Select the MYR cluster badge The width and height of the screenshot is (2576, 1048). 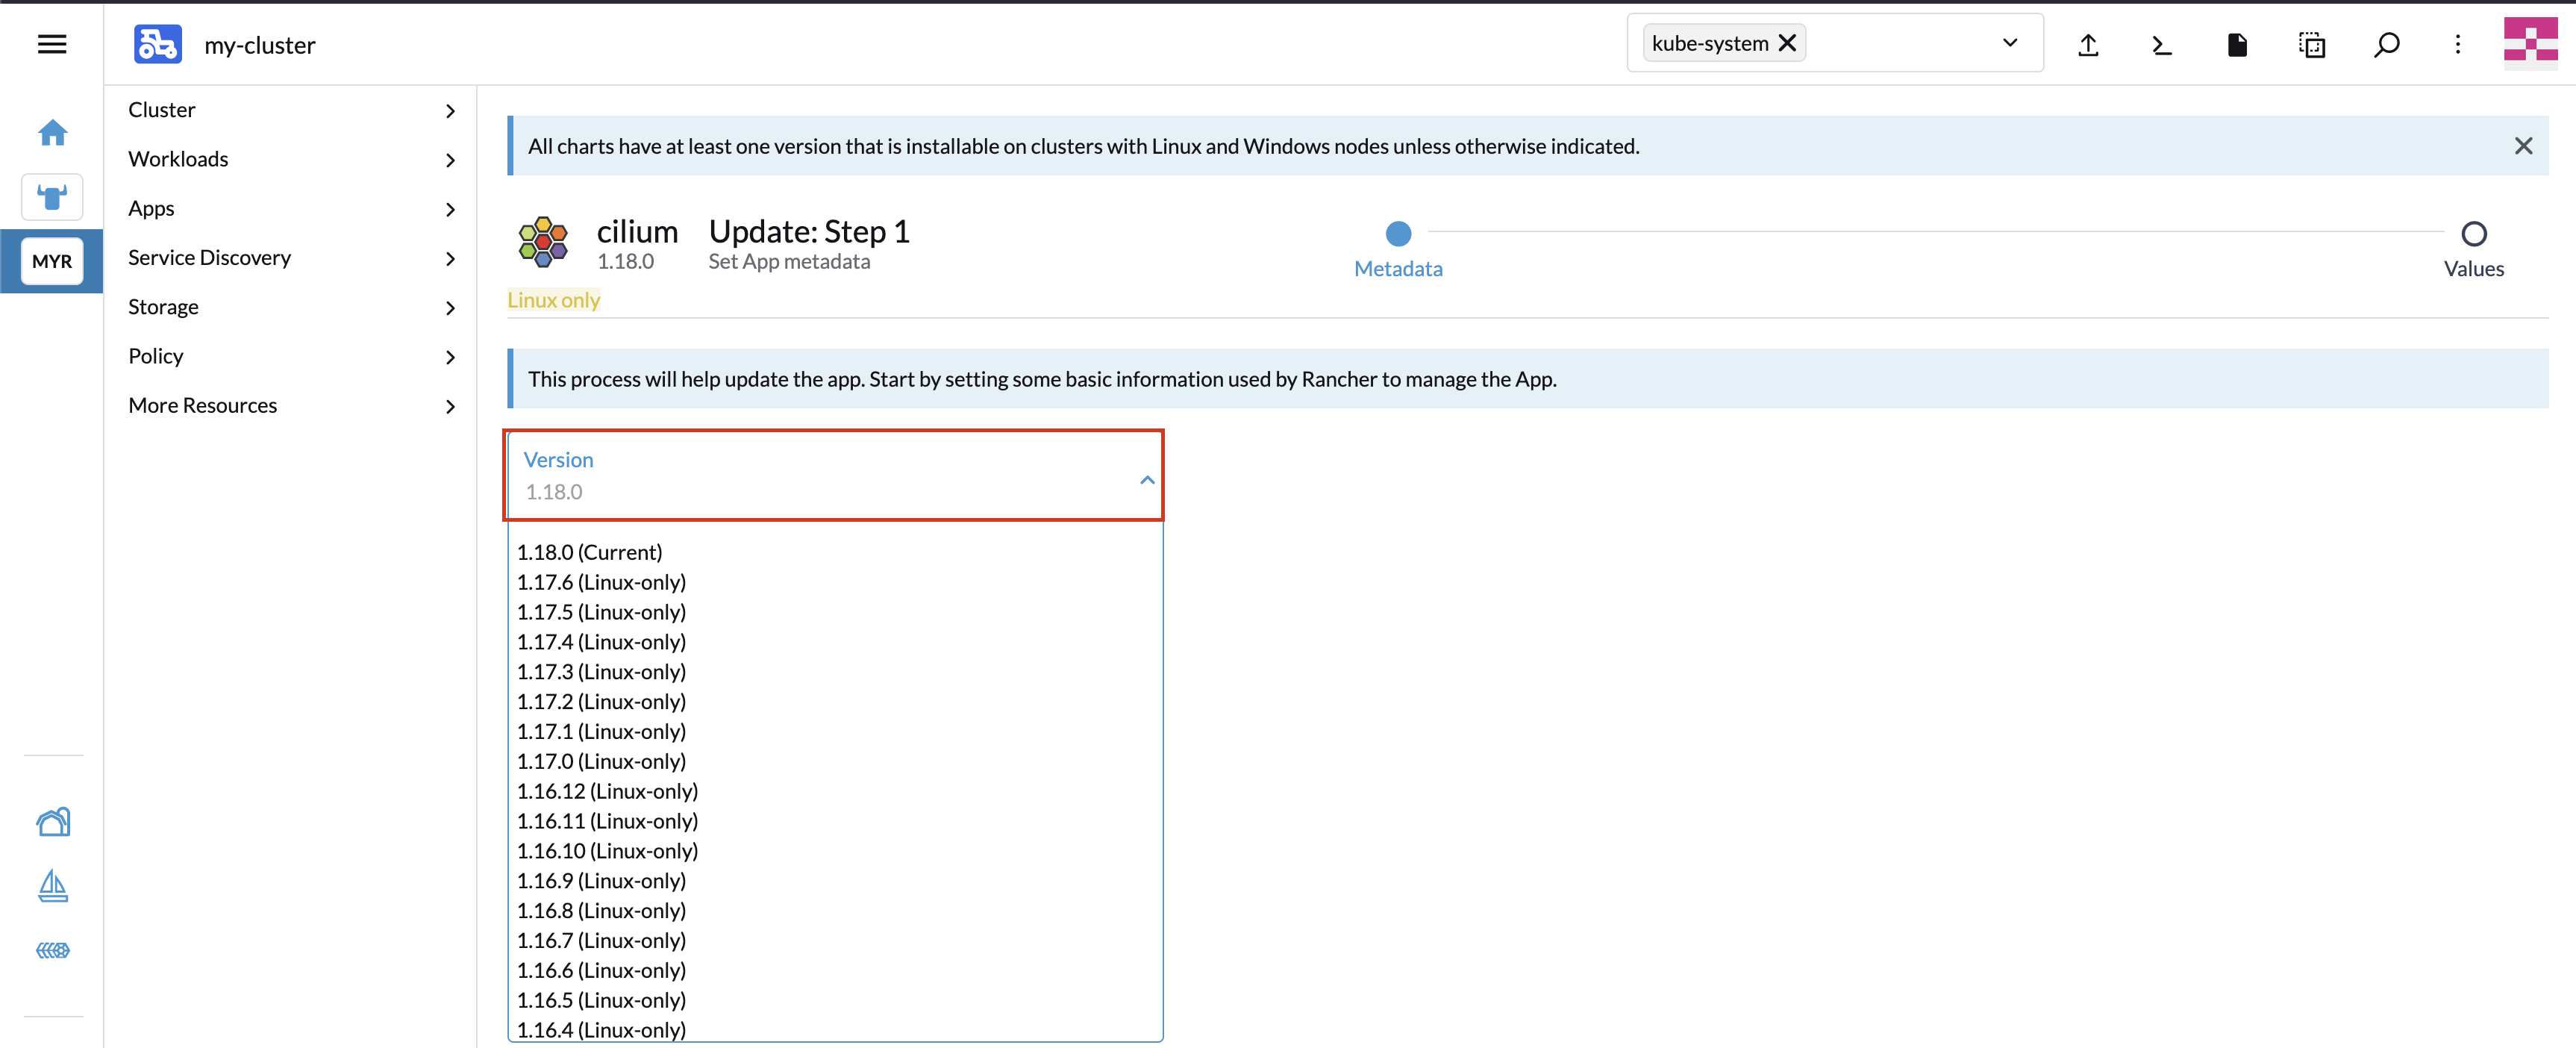(52, 261)
